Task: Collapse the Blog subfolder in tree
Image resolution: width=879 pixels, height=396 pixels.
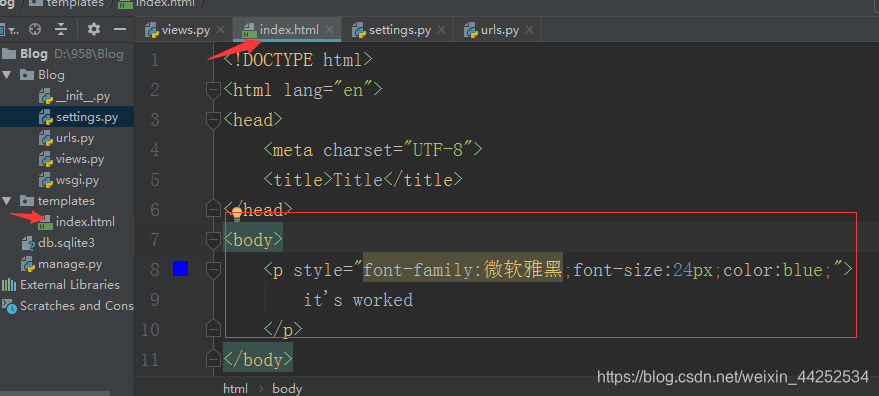Action: click(7, 75)
